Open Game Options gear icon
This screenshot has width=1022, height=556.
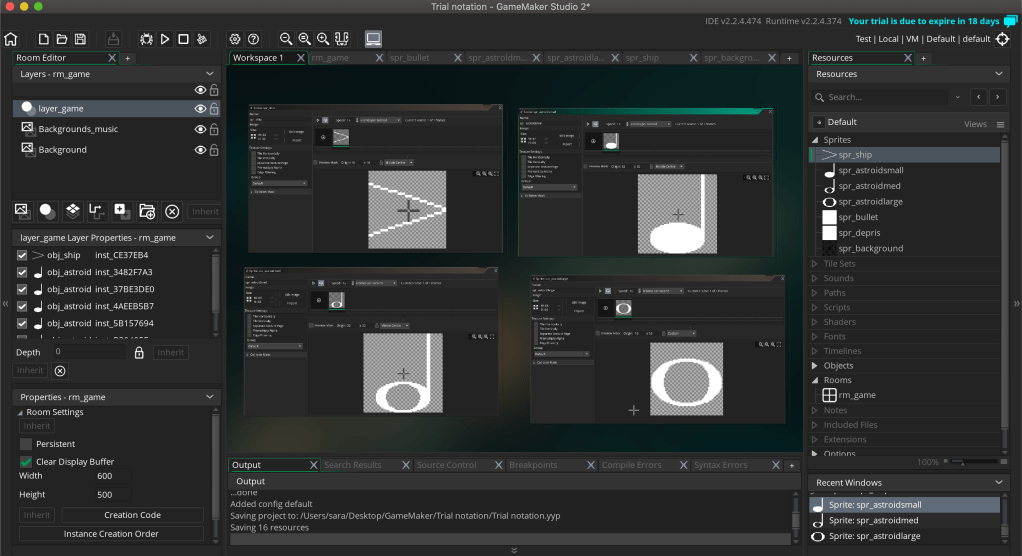click(235, 39)
